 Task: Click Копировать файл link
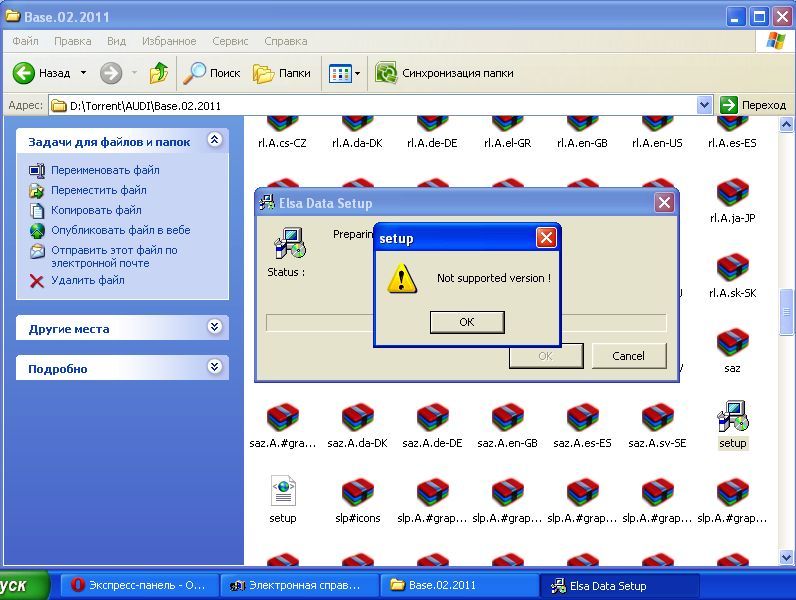(x=96, y=210)
